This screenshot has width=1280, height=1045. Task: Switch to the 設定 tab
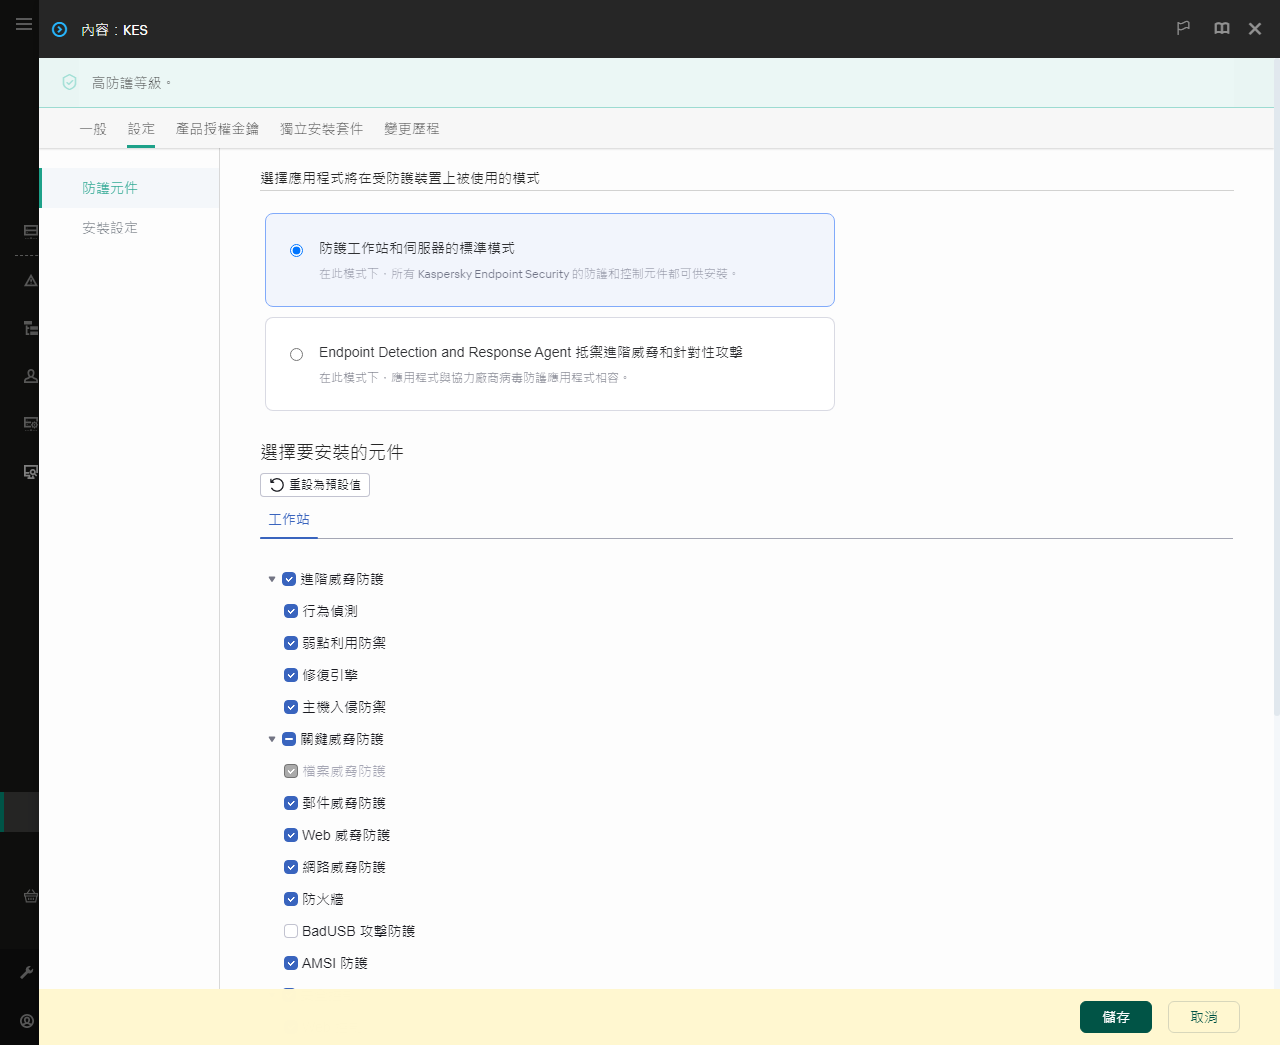point(141,129)
